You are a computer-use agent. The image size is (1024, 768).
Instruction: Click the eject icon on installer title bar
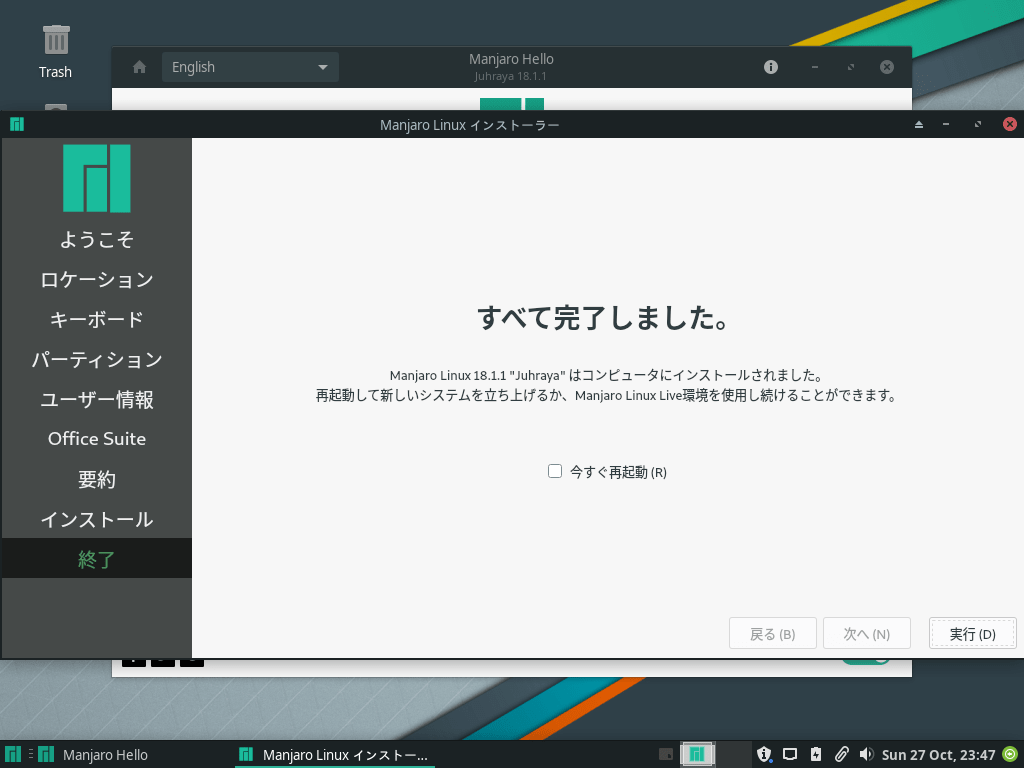point(919,124)
